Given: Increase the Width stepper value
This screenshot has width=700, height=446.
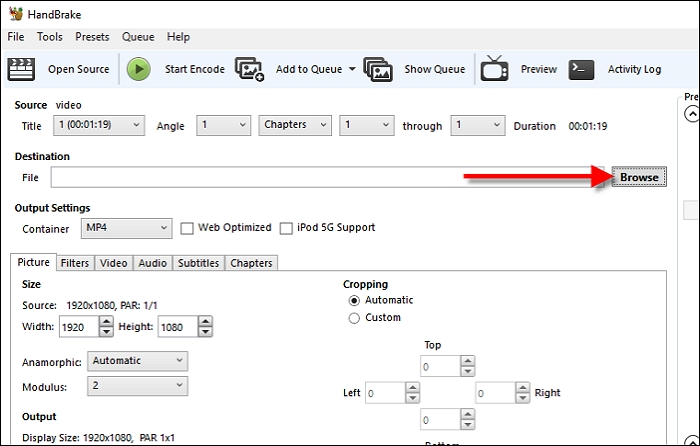Looking at the screenshot, I should (106, 322).
